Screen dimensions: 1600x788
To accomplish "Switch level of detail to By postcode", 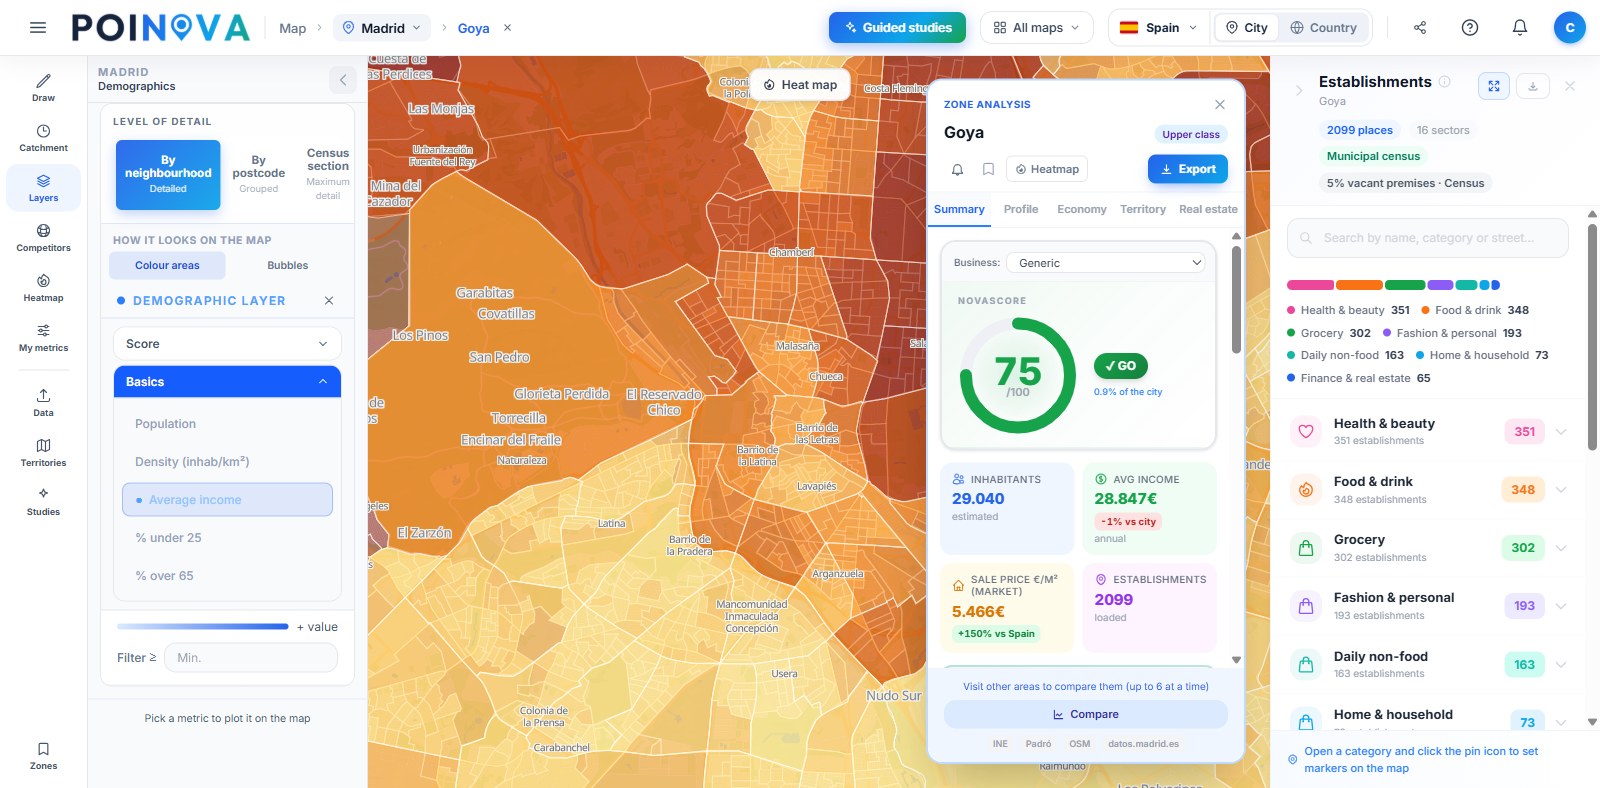I will tap(259, 174).
